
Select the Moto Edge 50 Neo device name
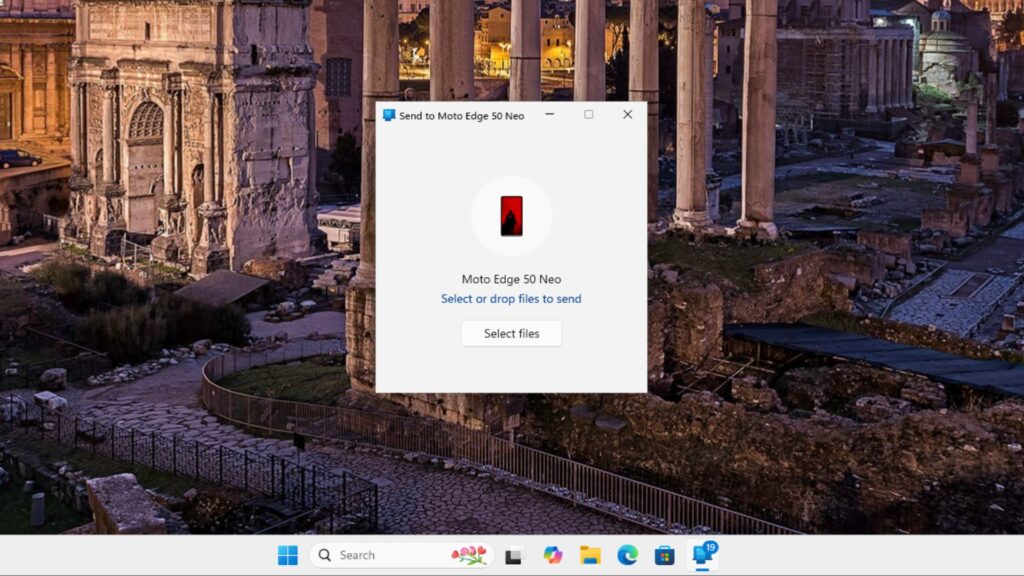click(511, 279)
